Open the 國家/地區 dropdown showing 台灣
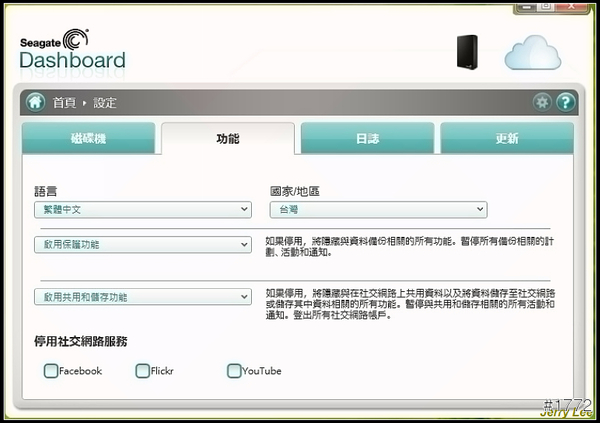Screen dimensions: 600x423 click(x=378, y=210)
